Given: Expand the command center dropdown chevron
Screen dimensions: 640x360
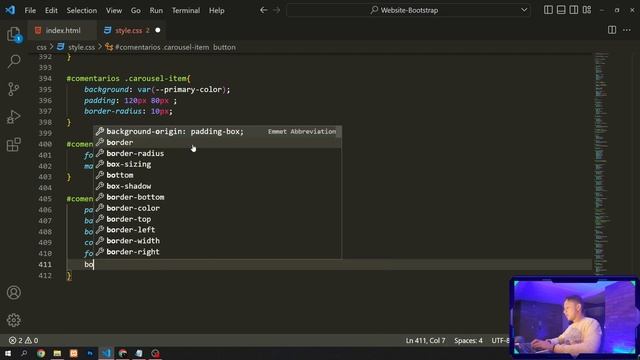Looking at the screenshot, I should point(524,10).
